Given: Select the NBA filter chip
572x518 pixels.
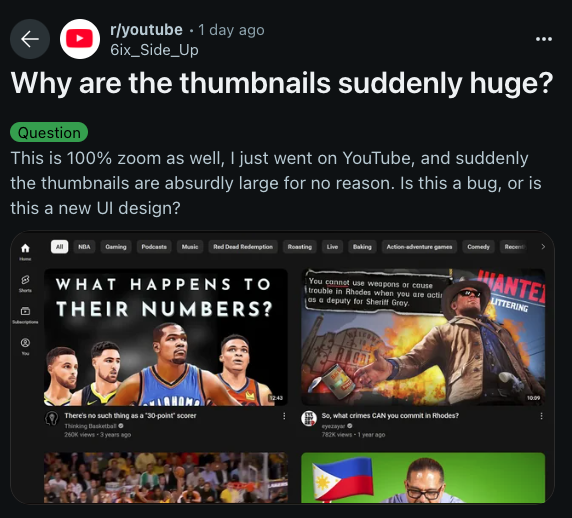Looking at the screenshot, I should 84,247.
